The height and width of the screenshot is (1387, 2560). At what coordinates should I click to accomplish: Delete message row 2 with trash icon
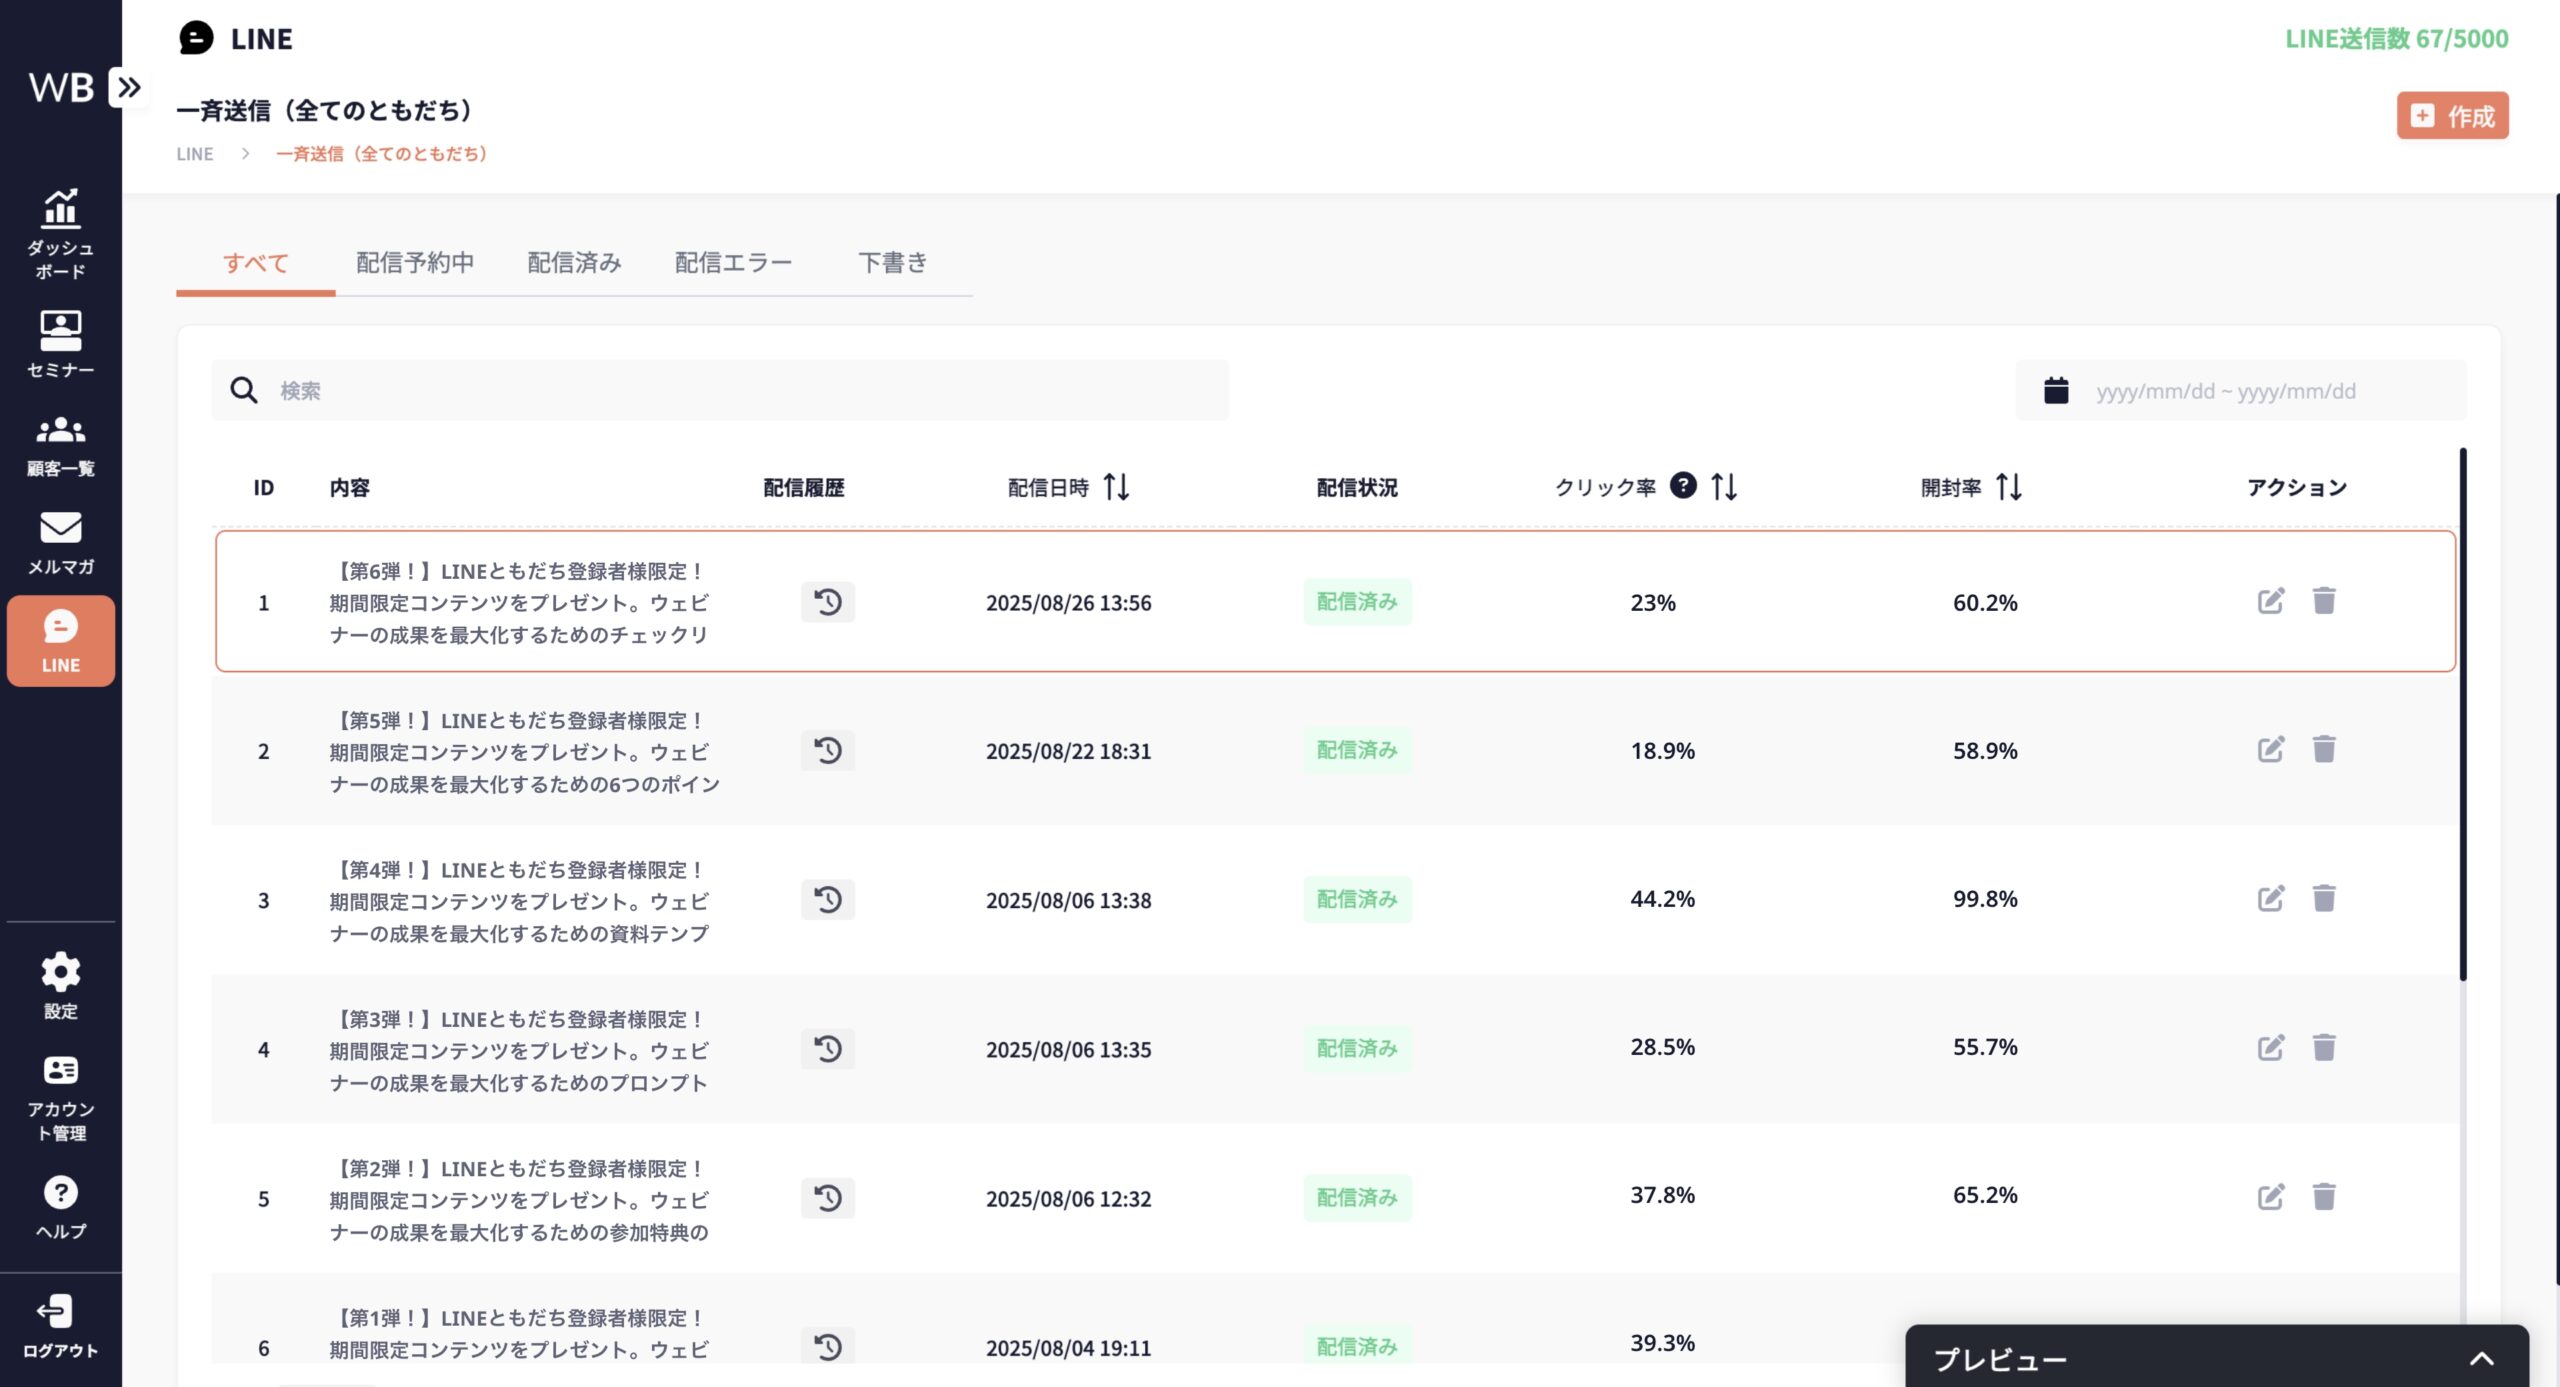click(x=2324, y=749)
